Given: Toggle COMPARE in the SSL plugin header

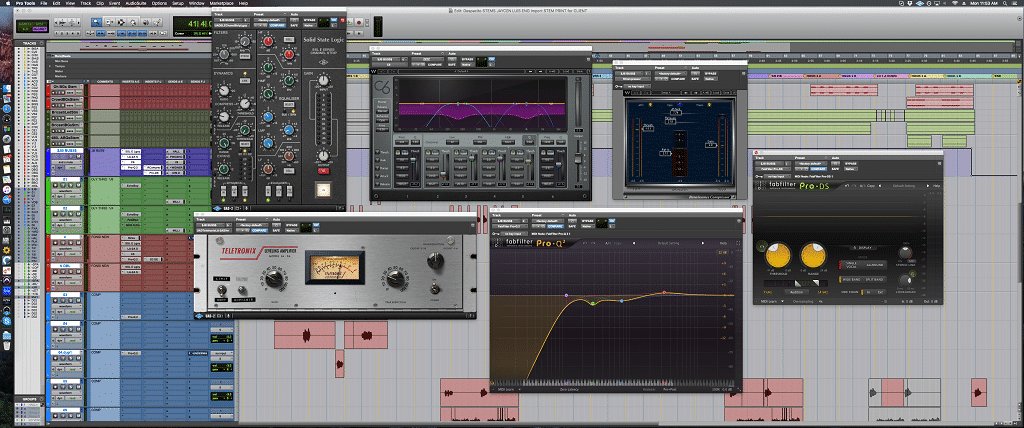Looking at the screenshot, I should point(277,25).
